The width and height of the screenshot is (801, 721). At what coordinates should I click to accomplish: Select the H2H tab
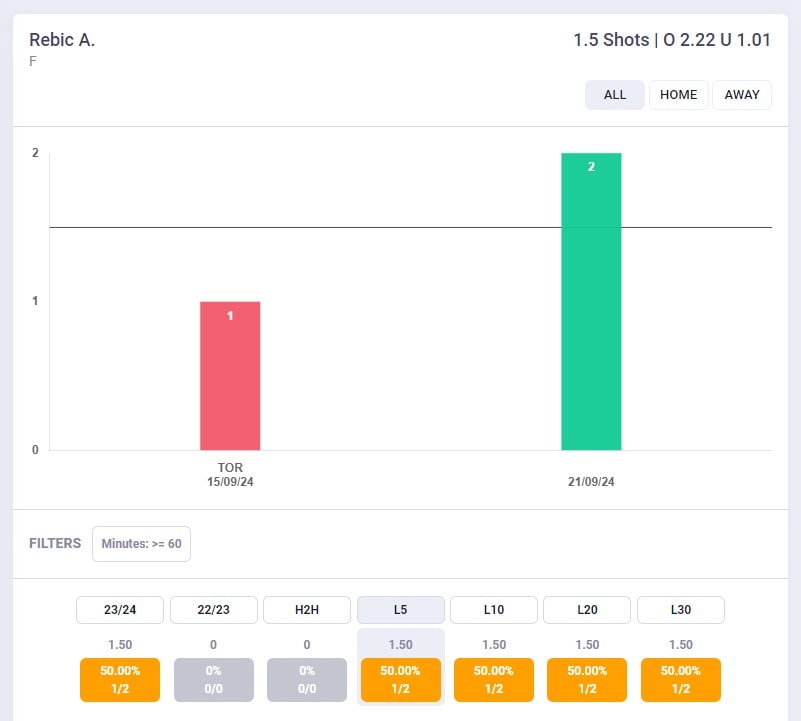pos(307,610)
